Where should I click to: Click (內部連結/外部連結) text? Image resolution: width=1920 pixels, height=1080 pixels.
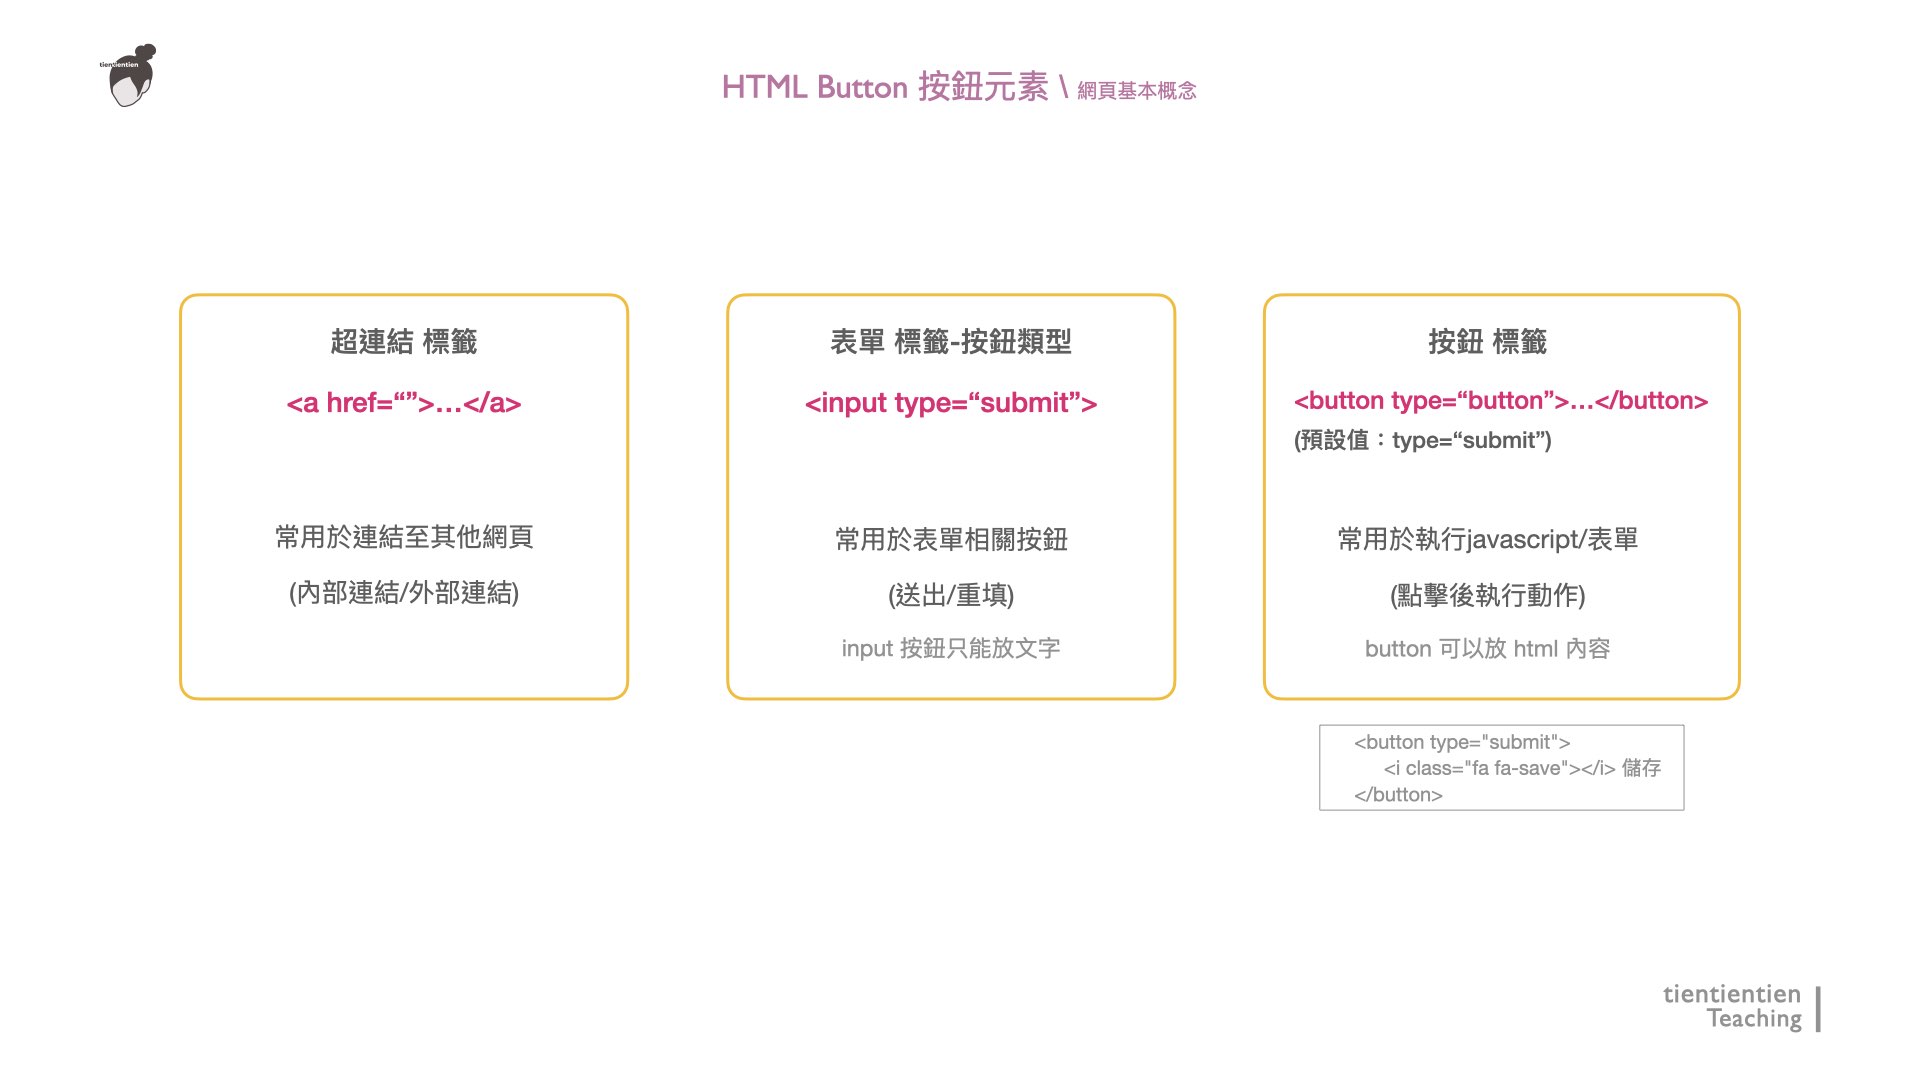point(403,593)
